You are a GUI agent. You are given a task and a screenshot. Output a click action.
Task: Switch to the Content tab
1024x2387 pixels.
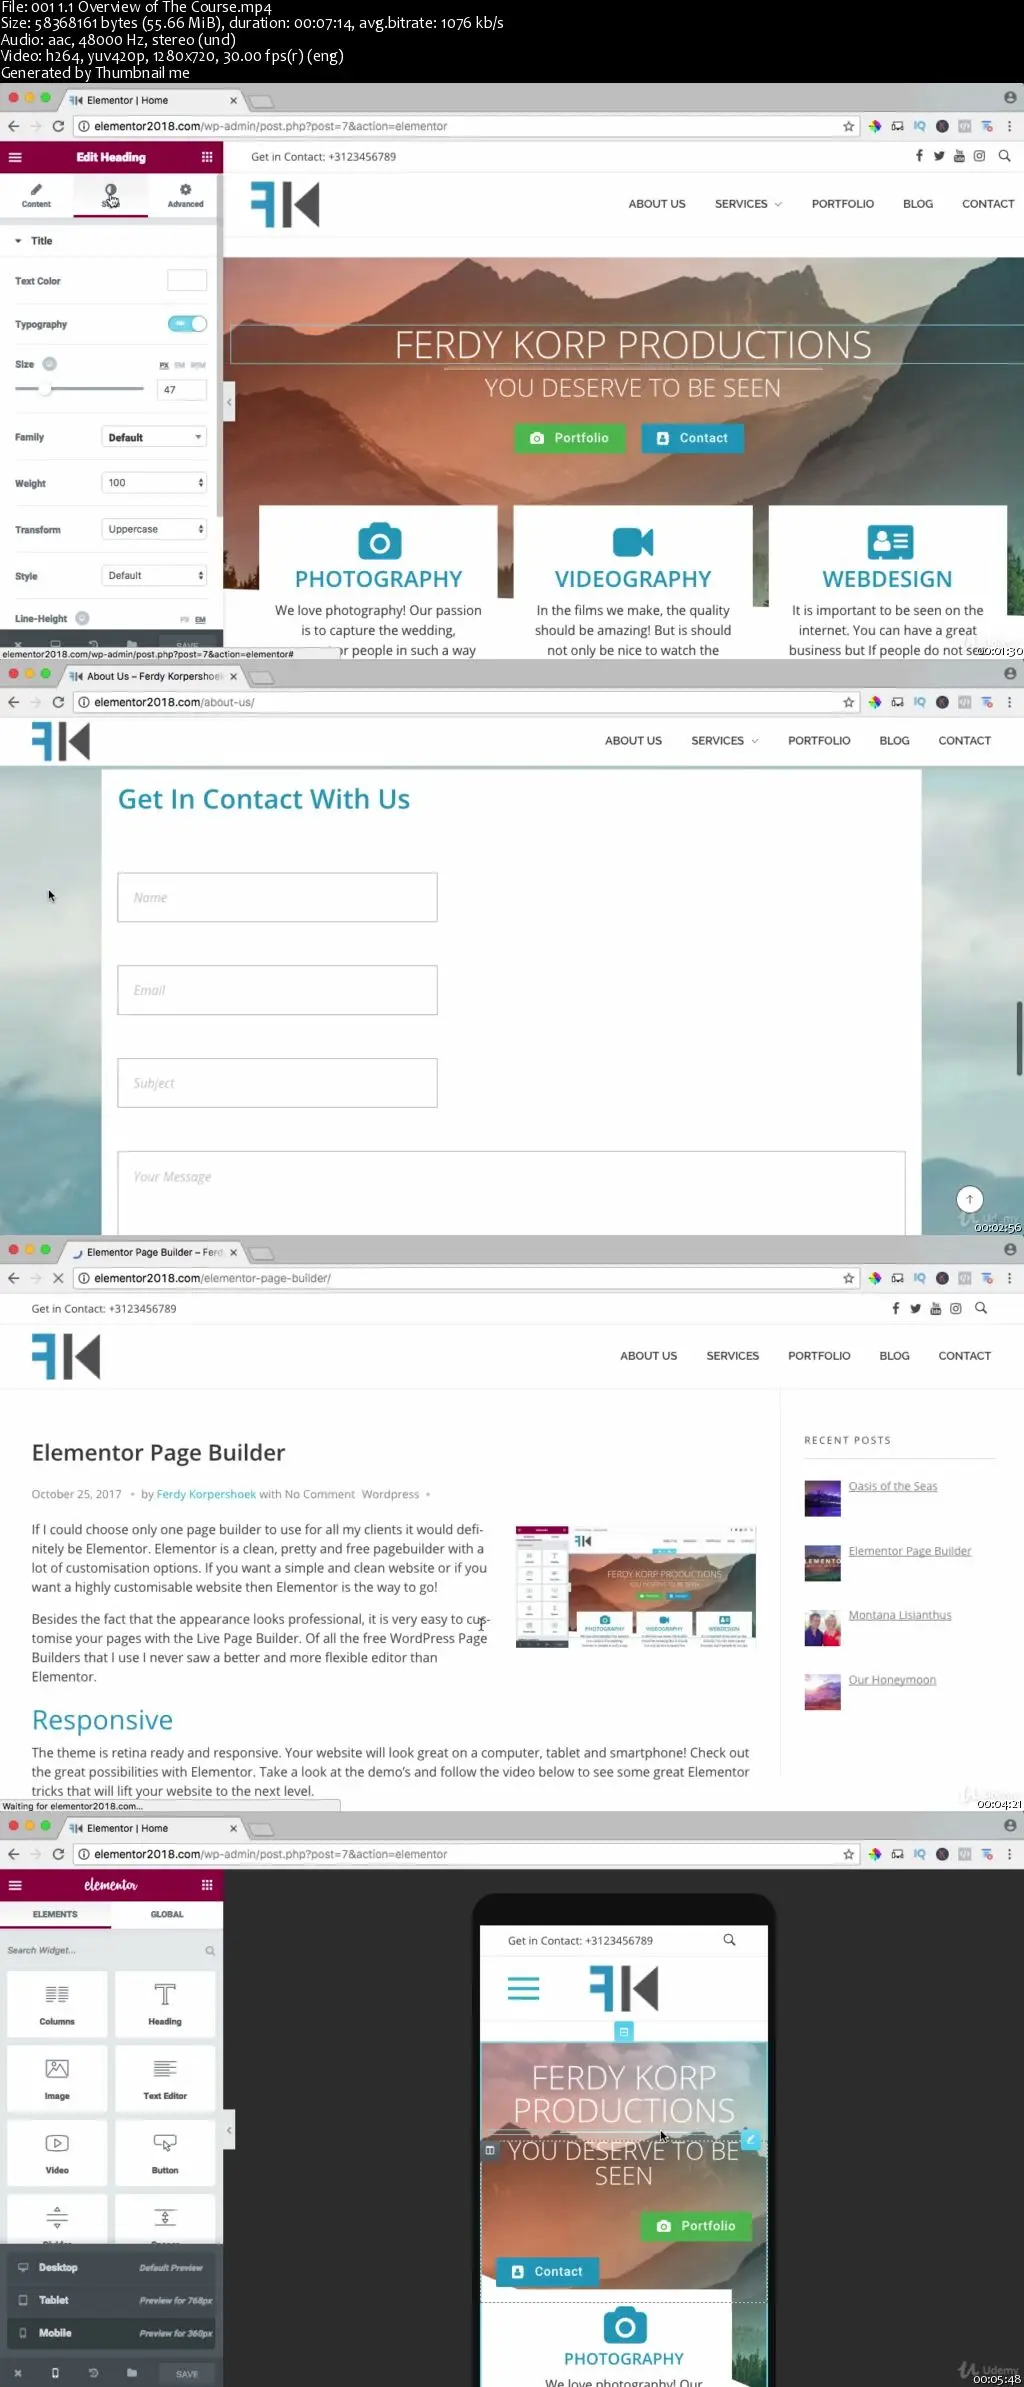pyautogui.click(x=36, y=195)
